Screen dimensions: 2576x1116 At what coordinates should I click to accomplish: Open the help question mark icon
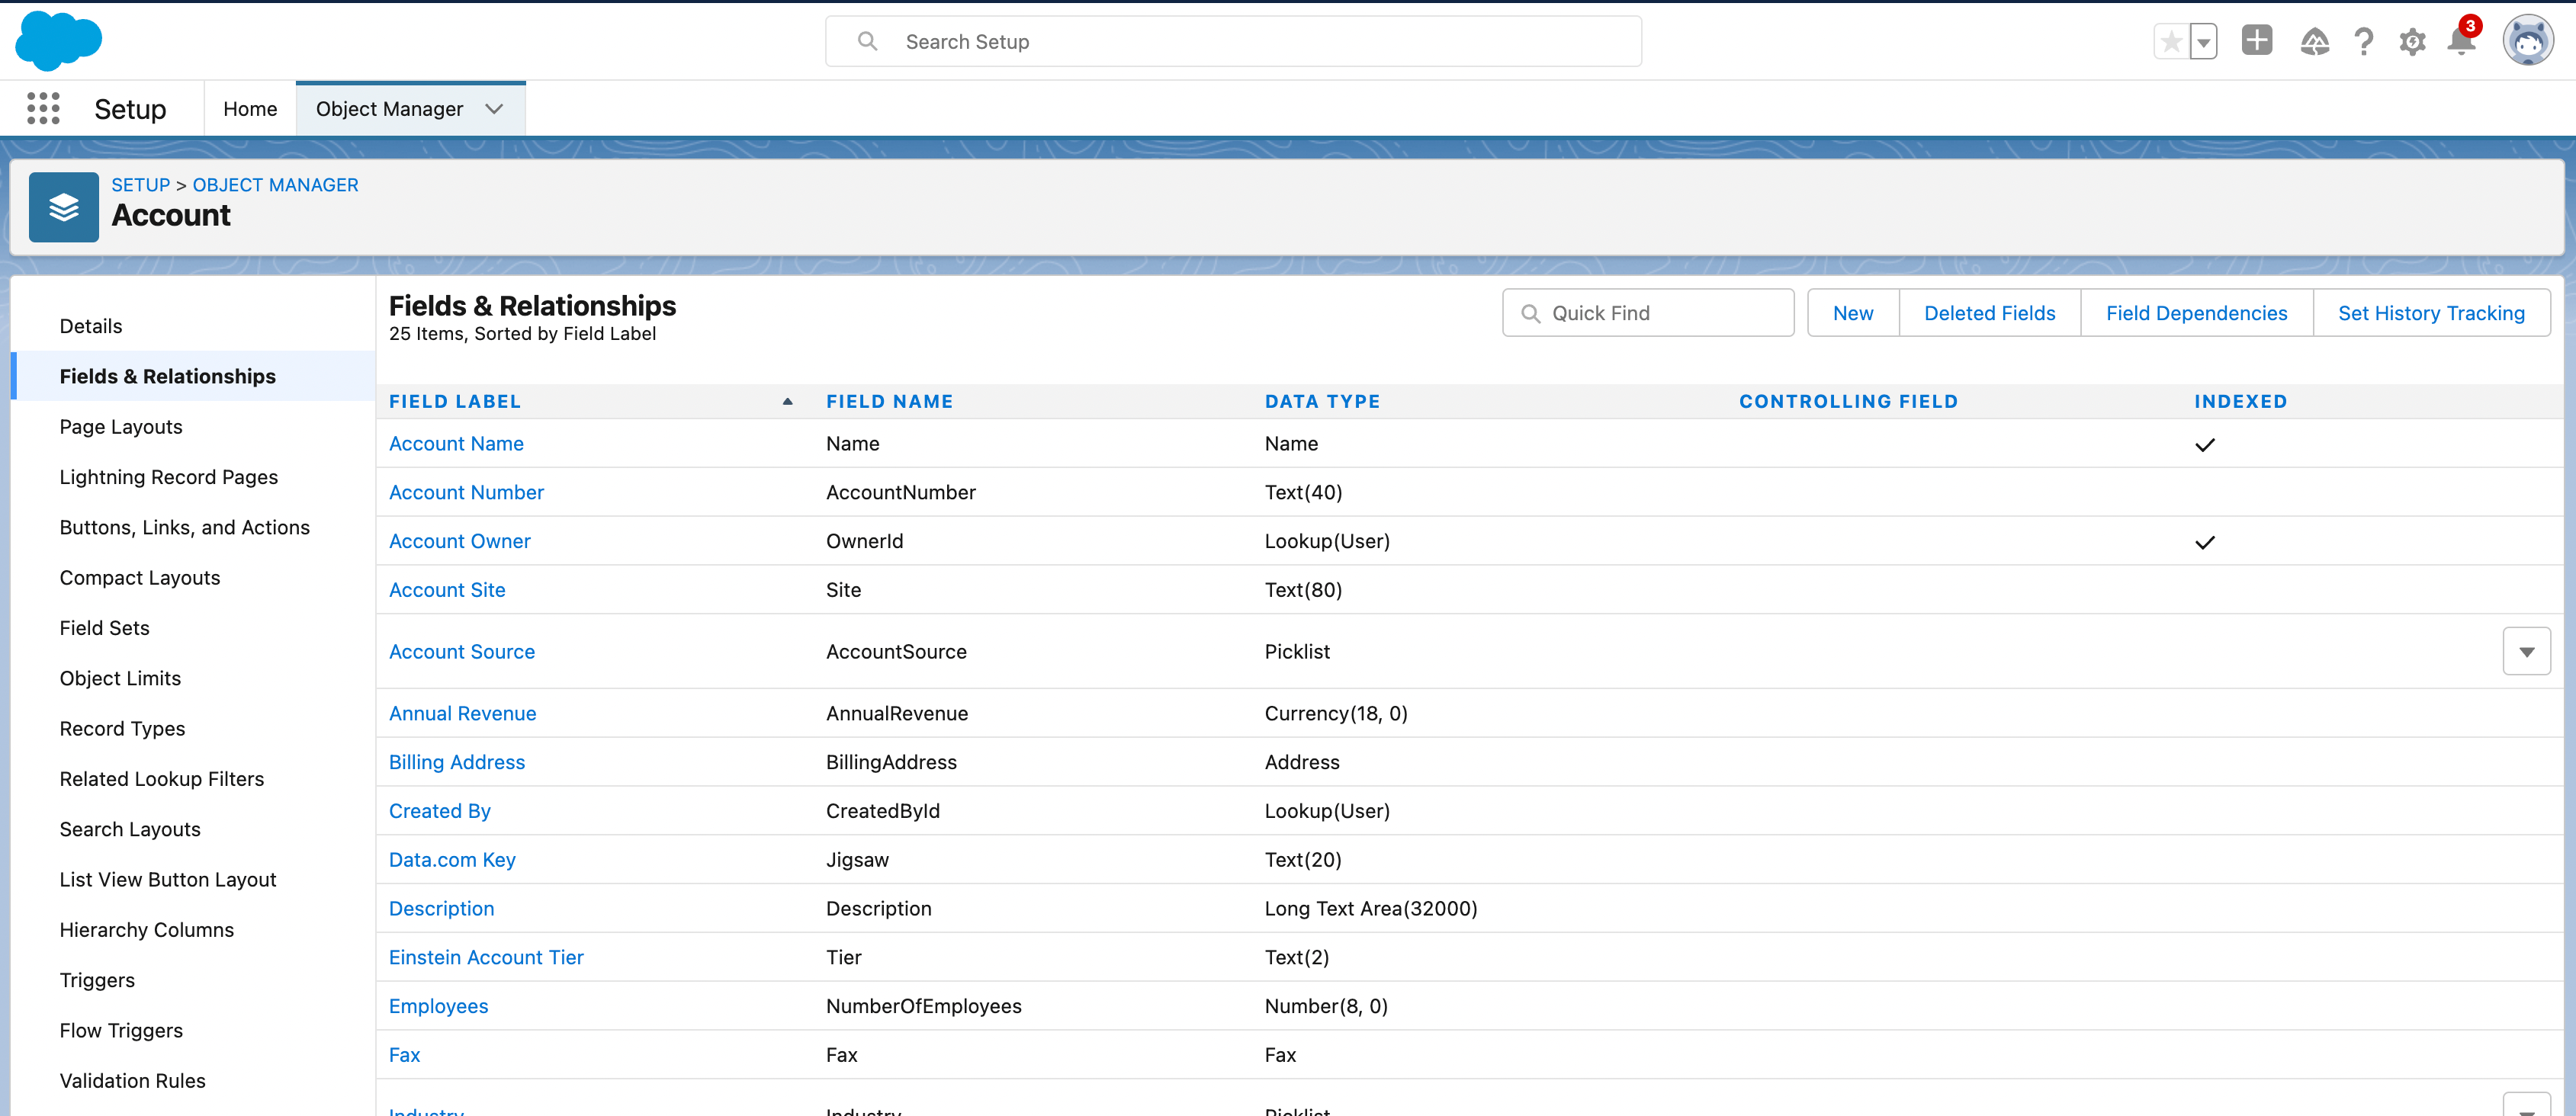tap(2363, 42)
